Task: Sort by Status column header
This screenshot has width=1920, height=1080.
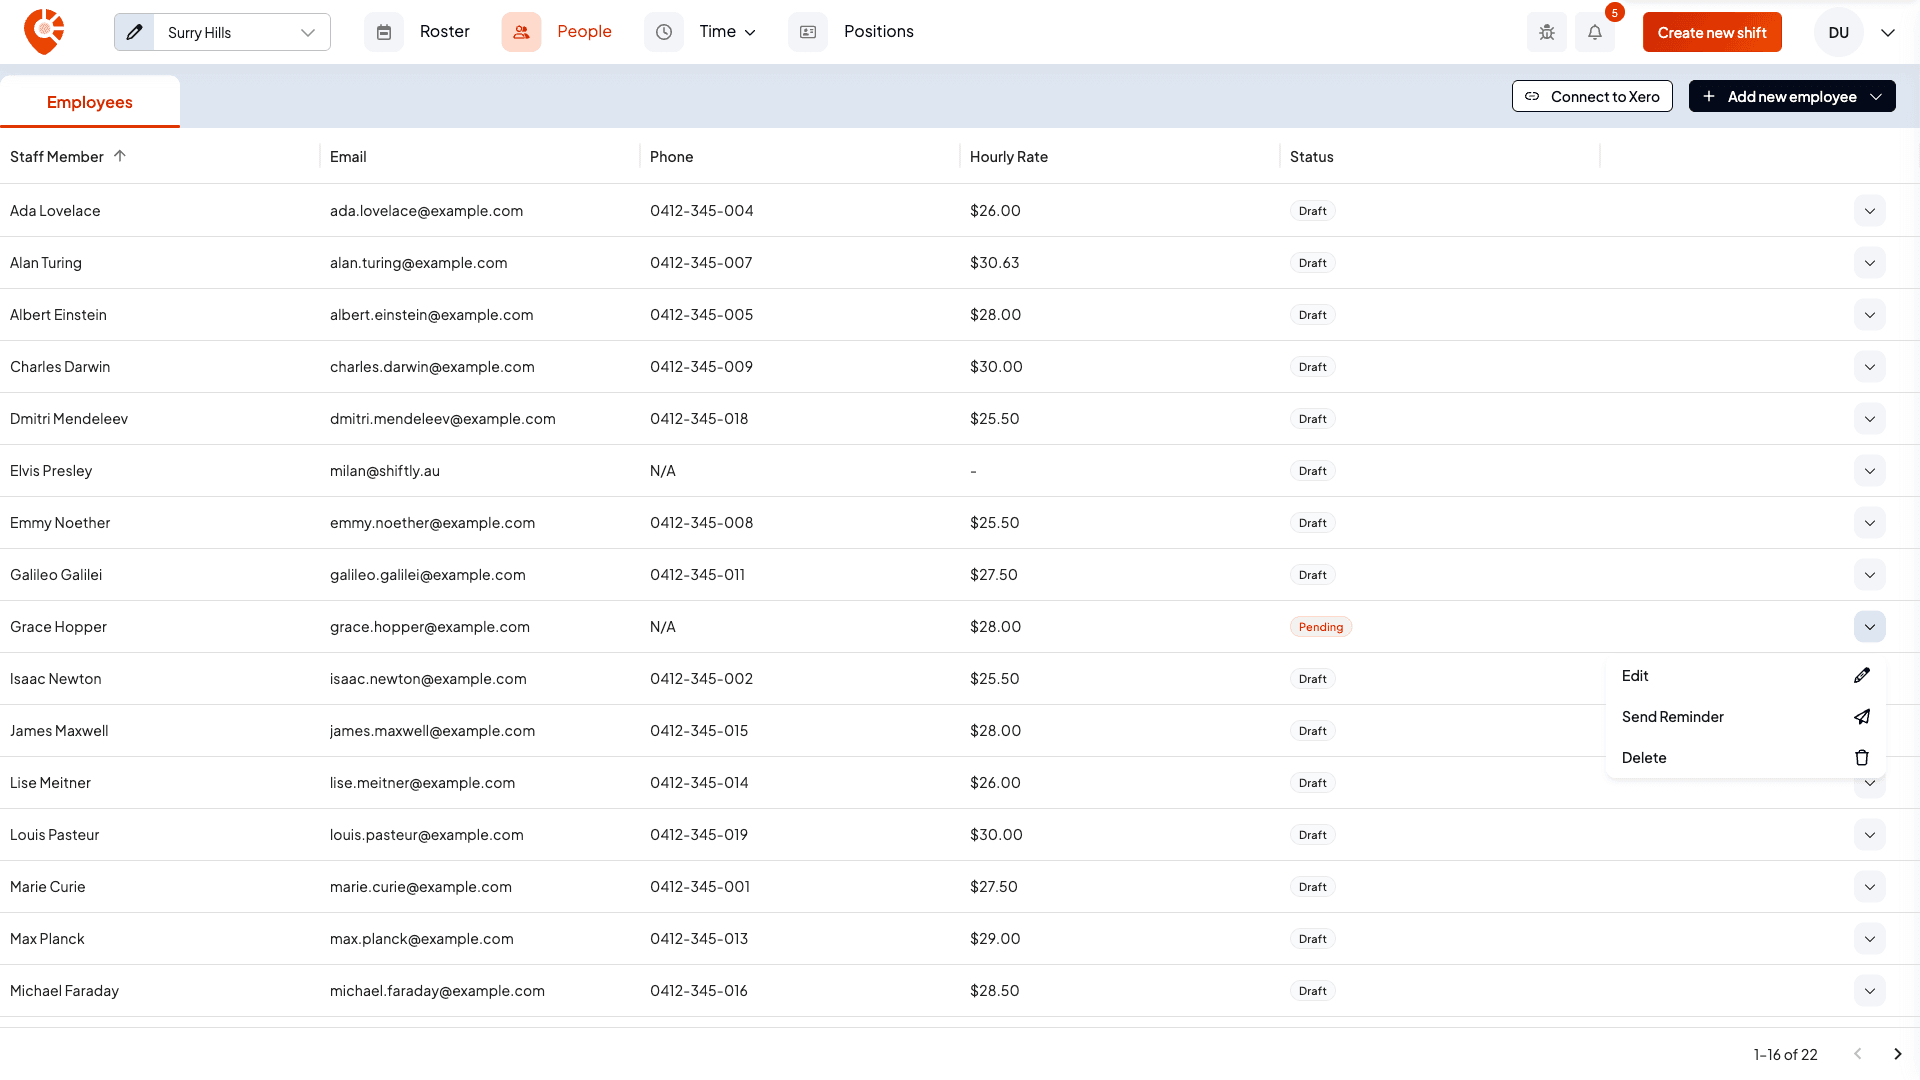Action: pos(1311,156)
